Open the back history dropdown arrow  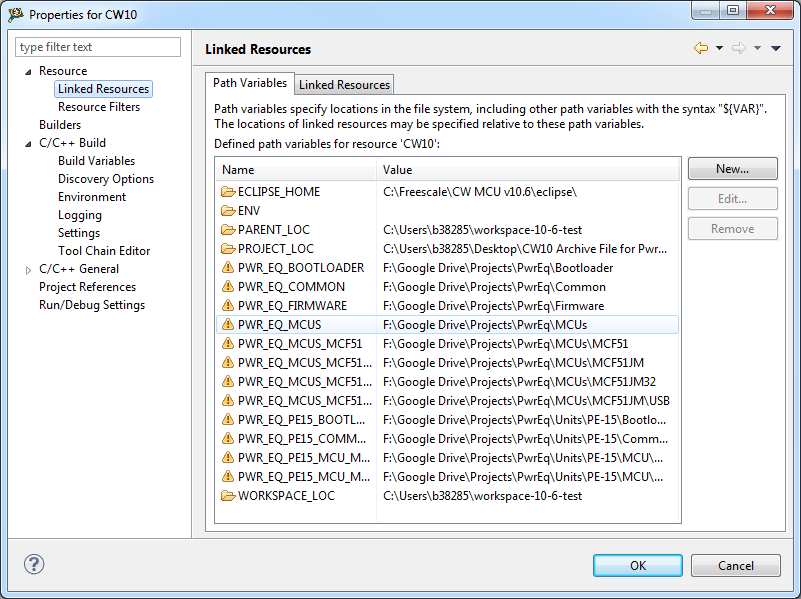719,48
